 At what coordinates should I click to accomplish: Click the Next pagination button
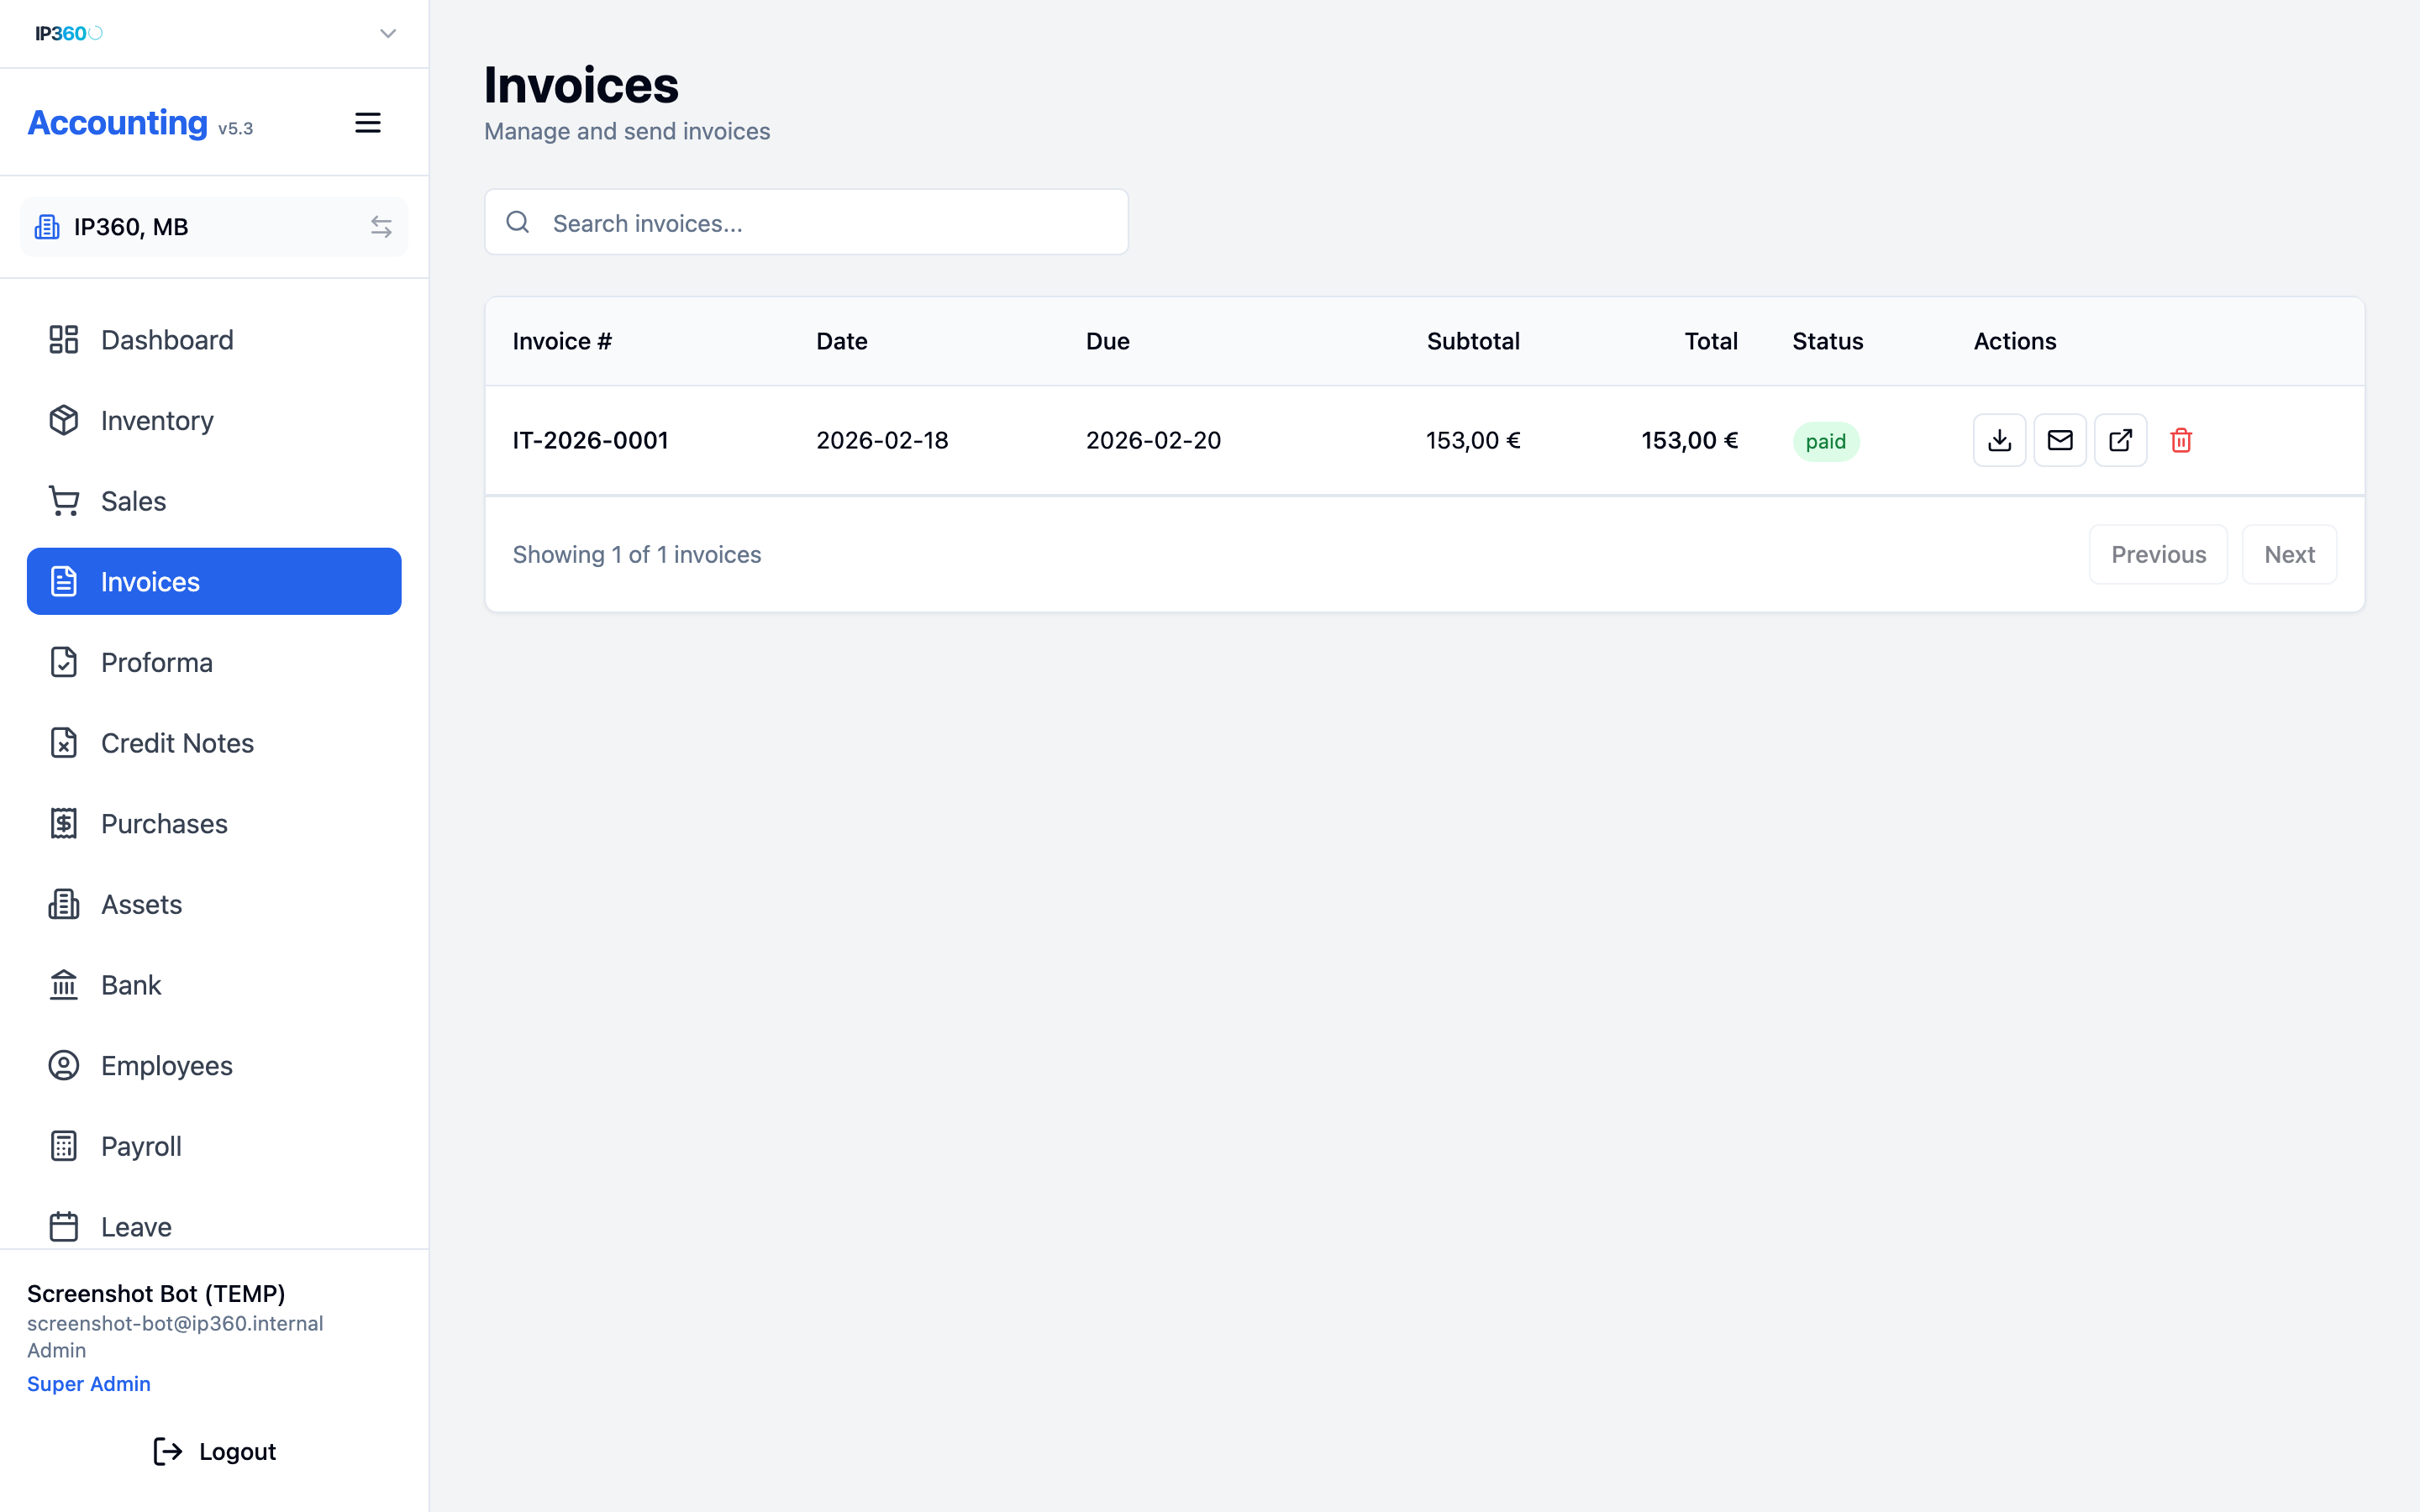pyautogui.click(x=2289, y=554)
